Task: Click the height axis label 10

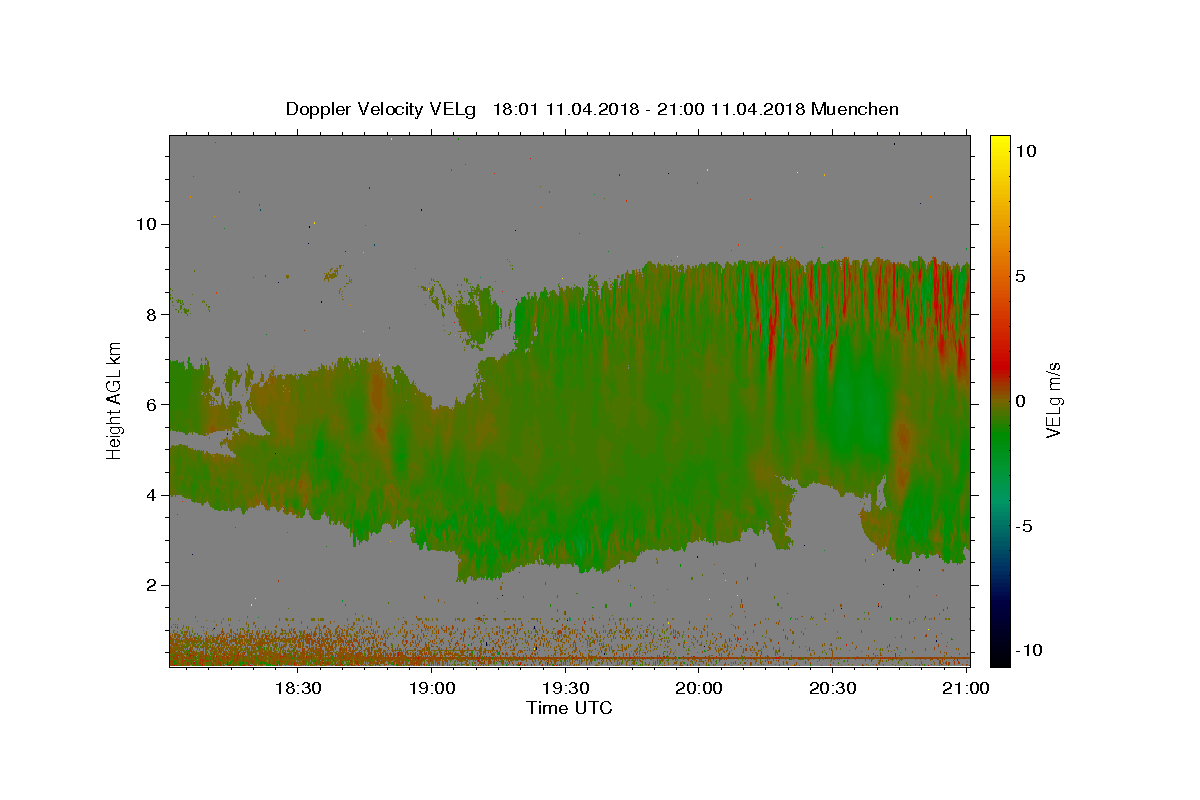Action: click(146, 224)
